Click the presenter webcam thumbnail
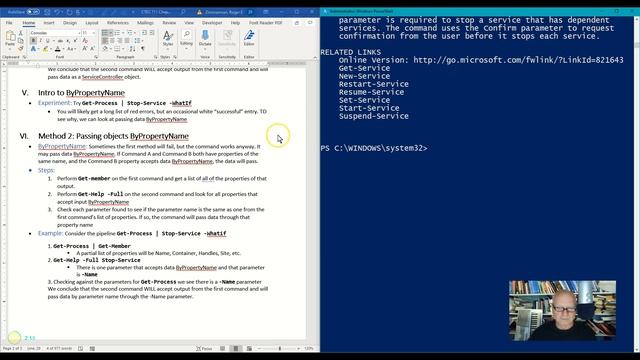 [x=562, y=310]
